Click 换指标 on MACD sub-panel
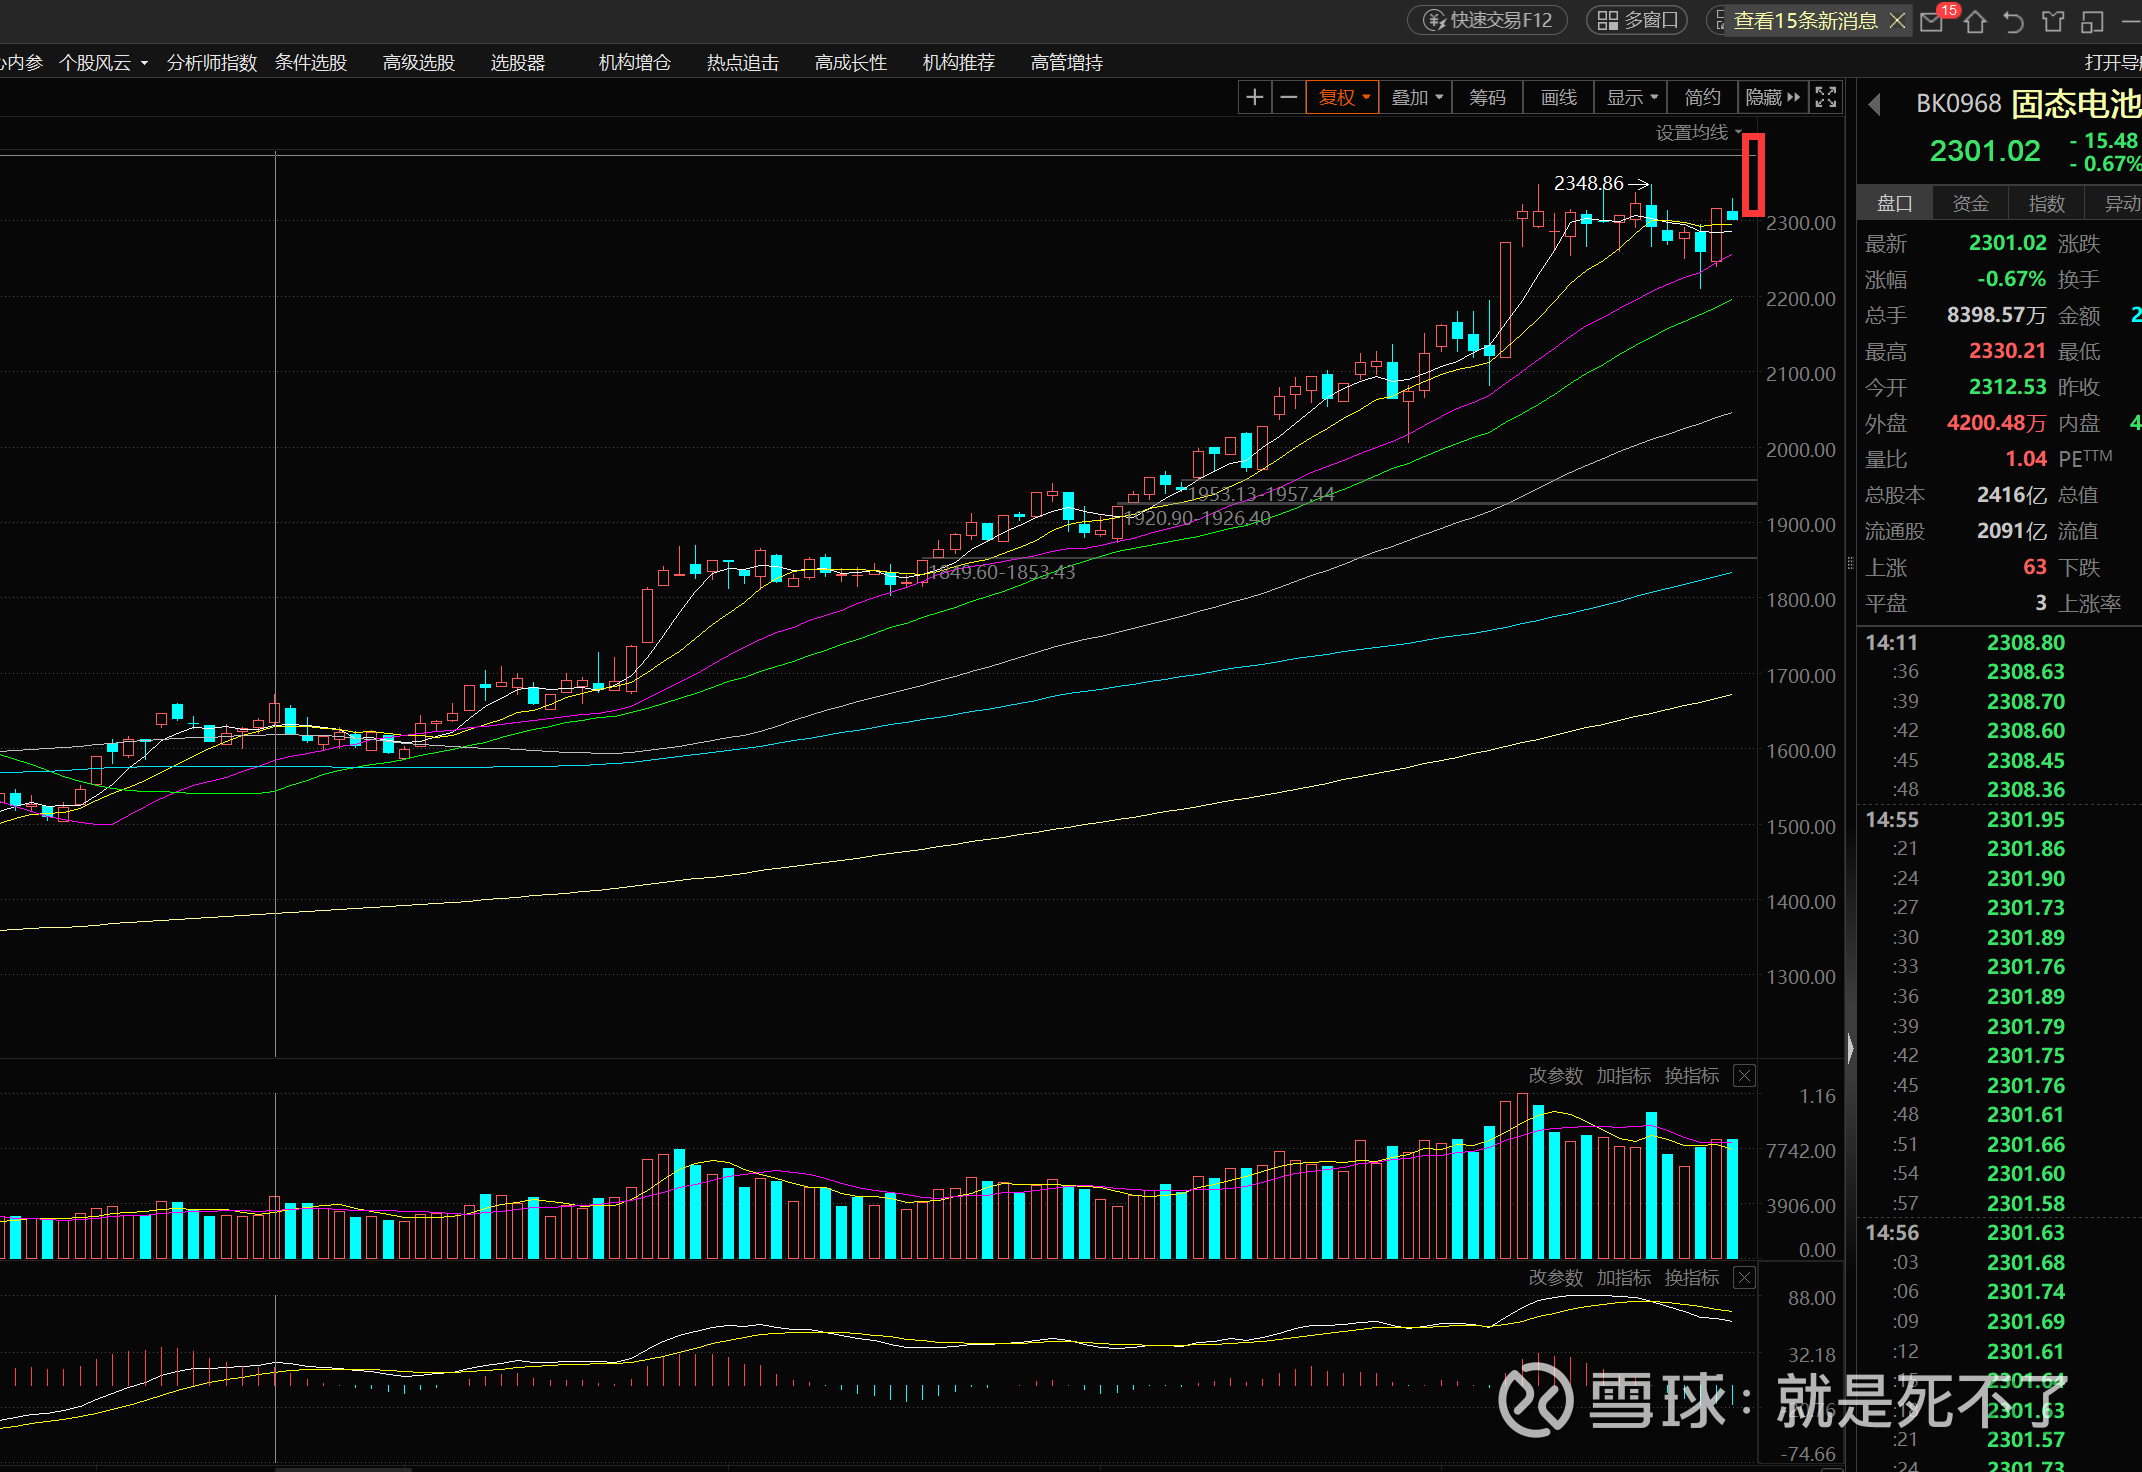Screen dimensions: 2142x1472 (x=1691, y=1278)
